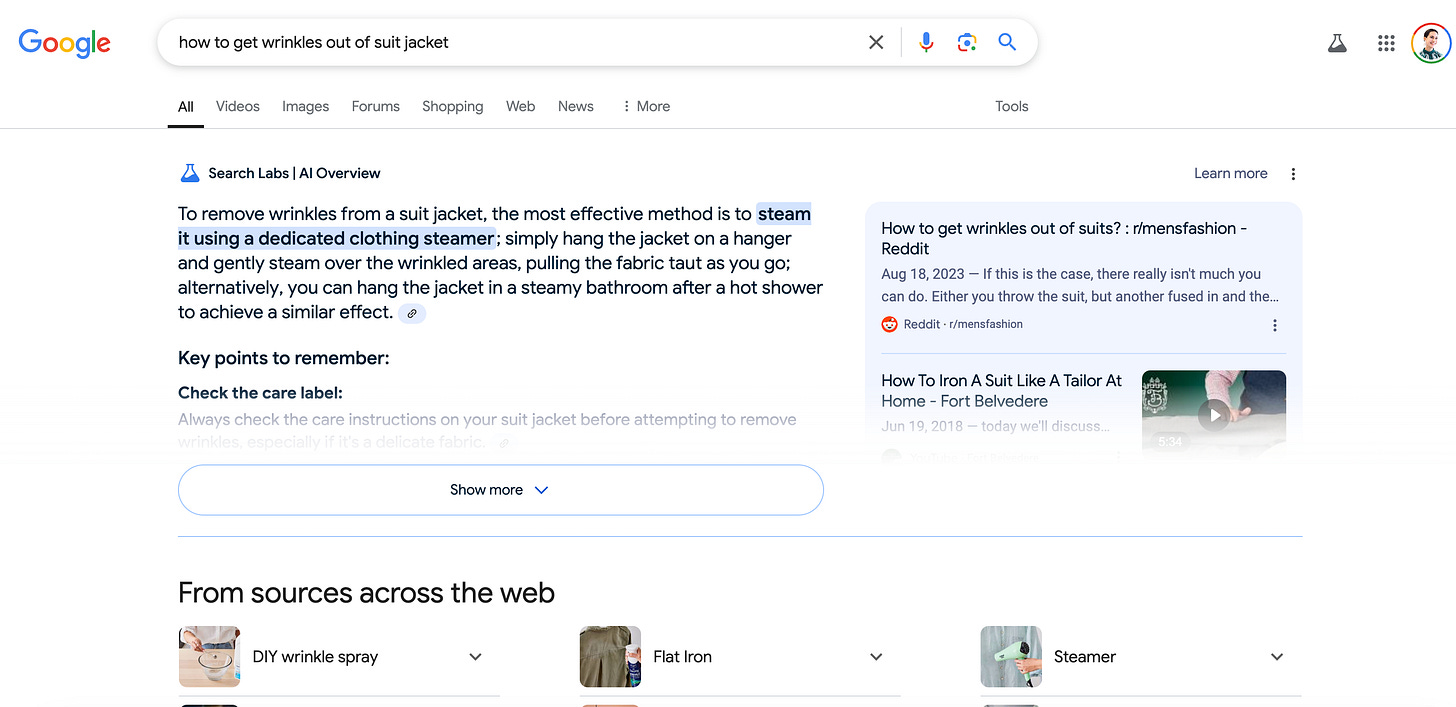Image resolution: width=1456 pixels, height=707 pixels.
Task: Clear the search query with X icon
Action: (x=876, y=42)
